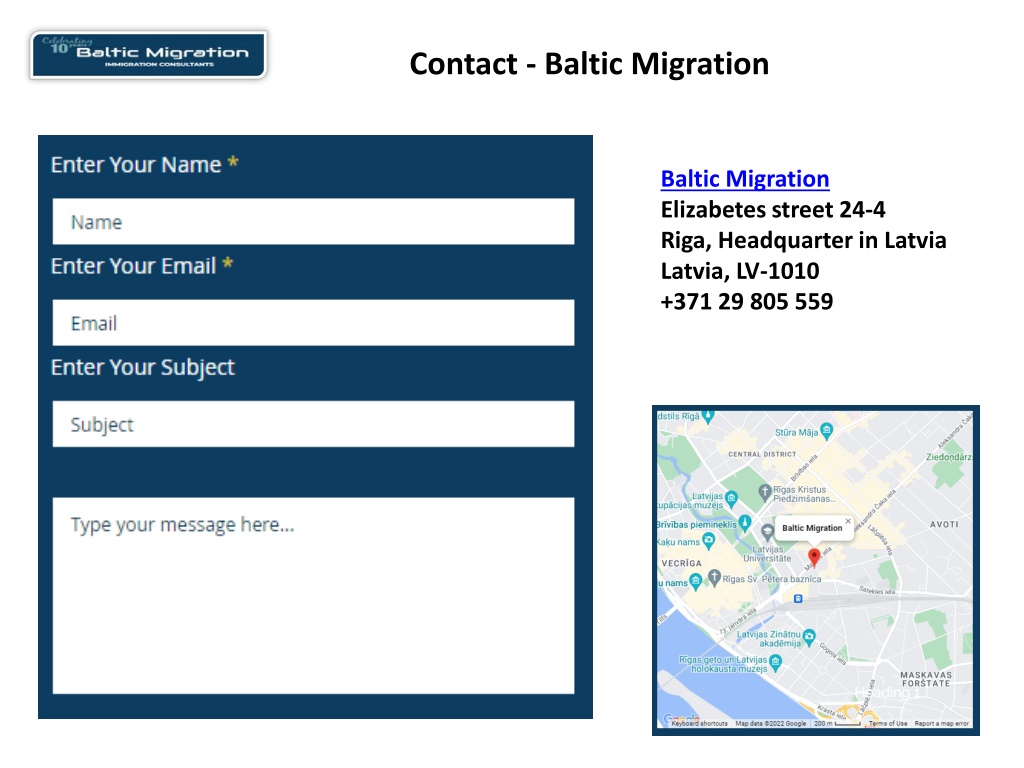Click the 200 m map scale control

tap(837, 723)
